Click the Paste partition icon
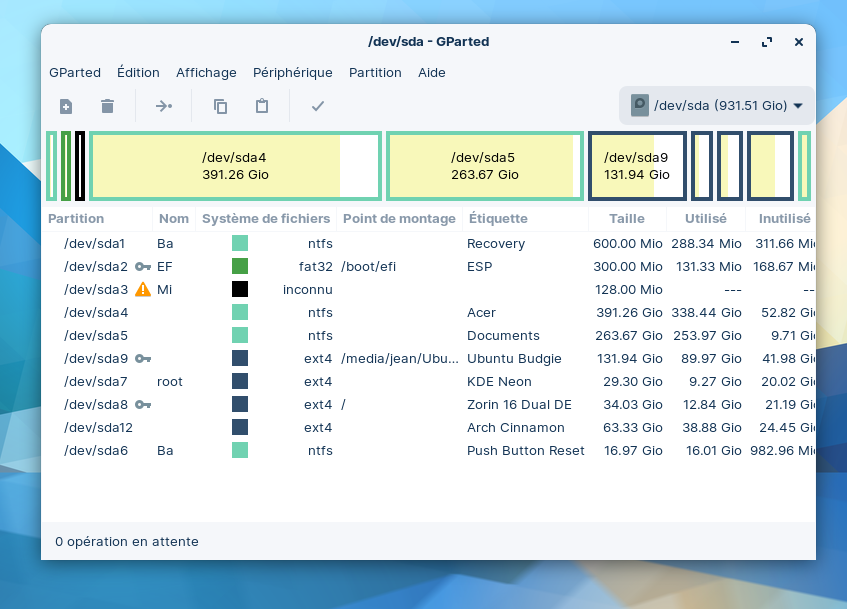Screen dimensions: 847x609 262,106
